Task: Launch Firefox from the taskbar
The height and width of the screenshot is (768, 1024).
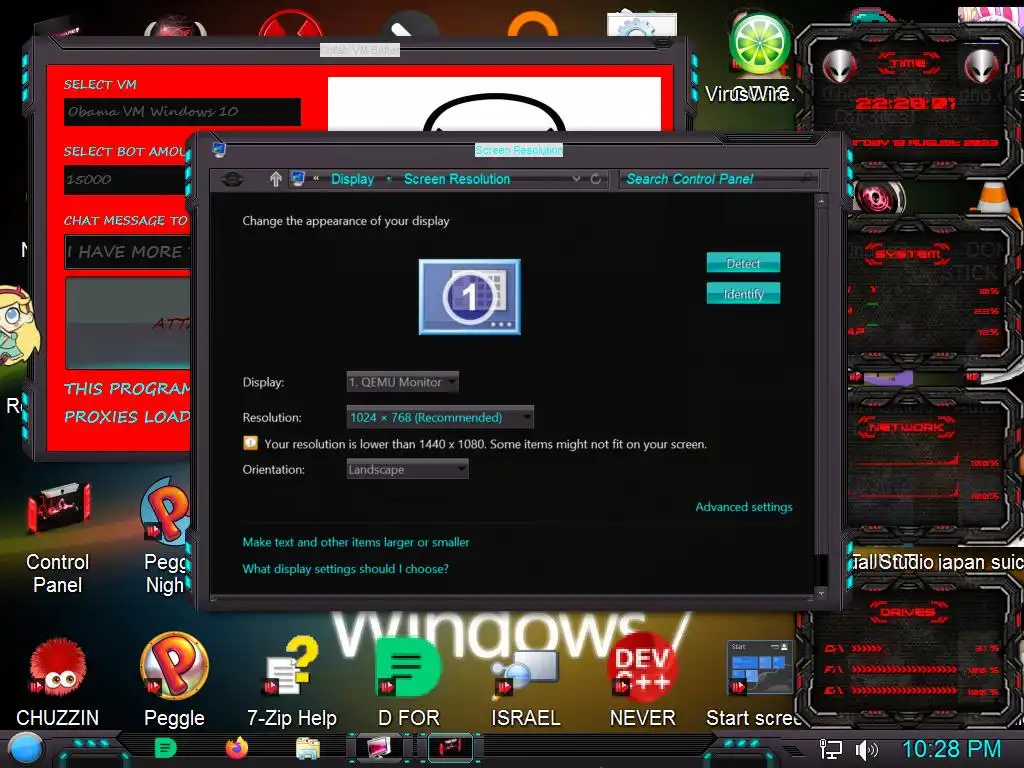Action: tap(236, 748)
